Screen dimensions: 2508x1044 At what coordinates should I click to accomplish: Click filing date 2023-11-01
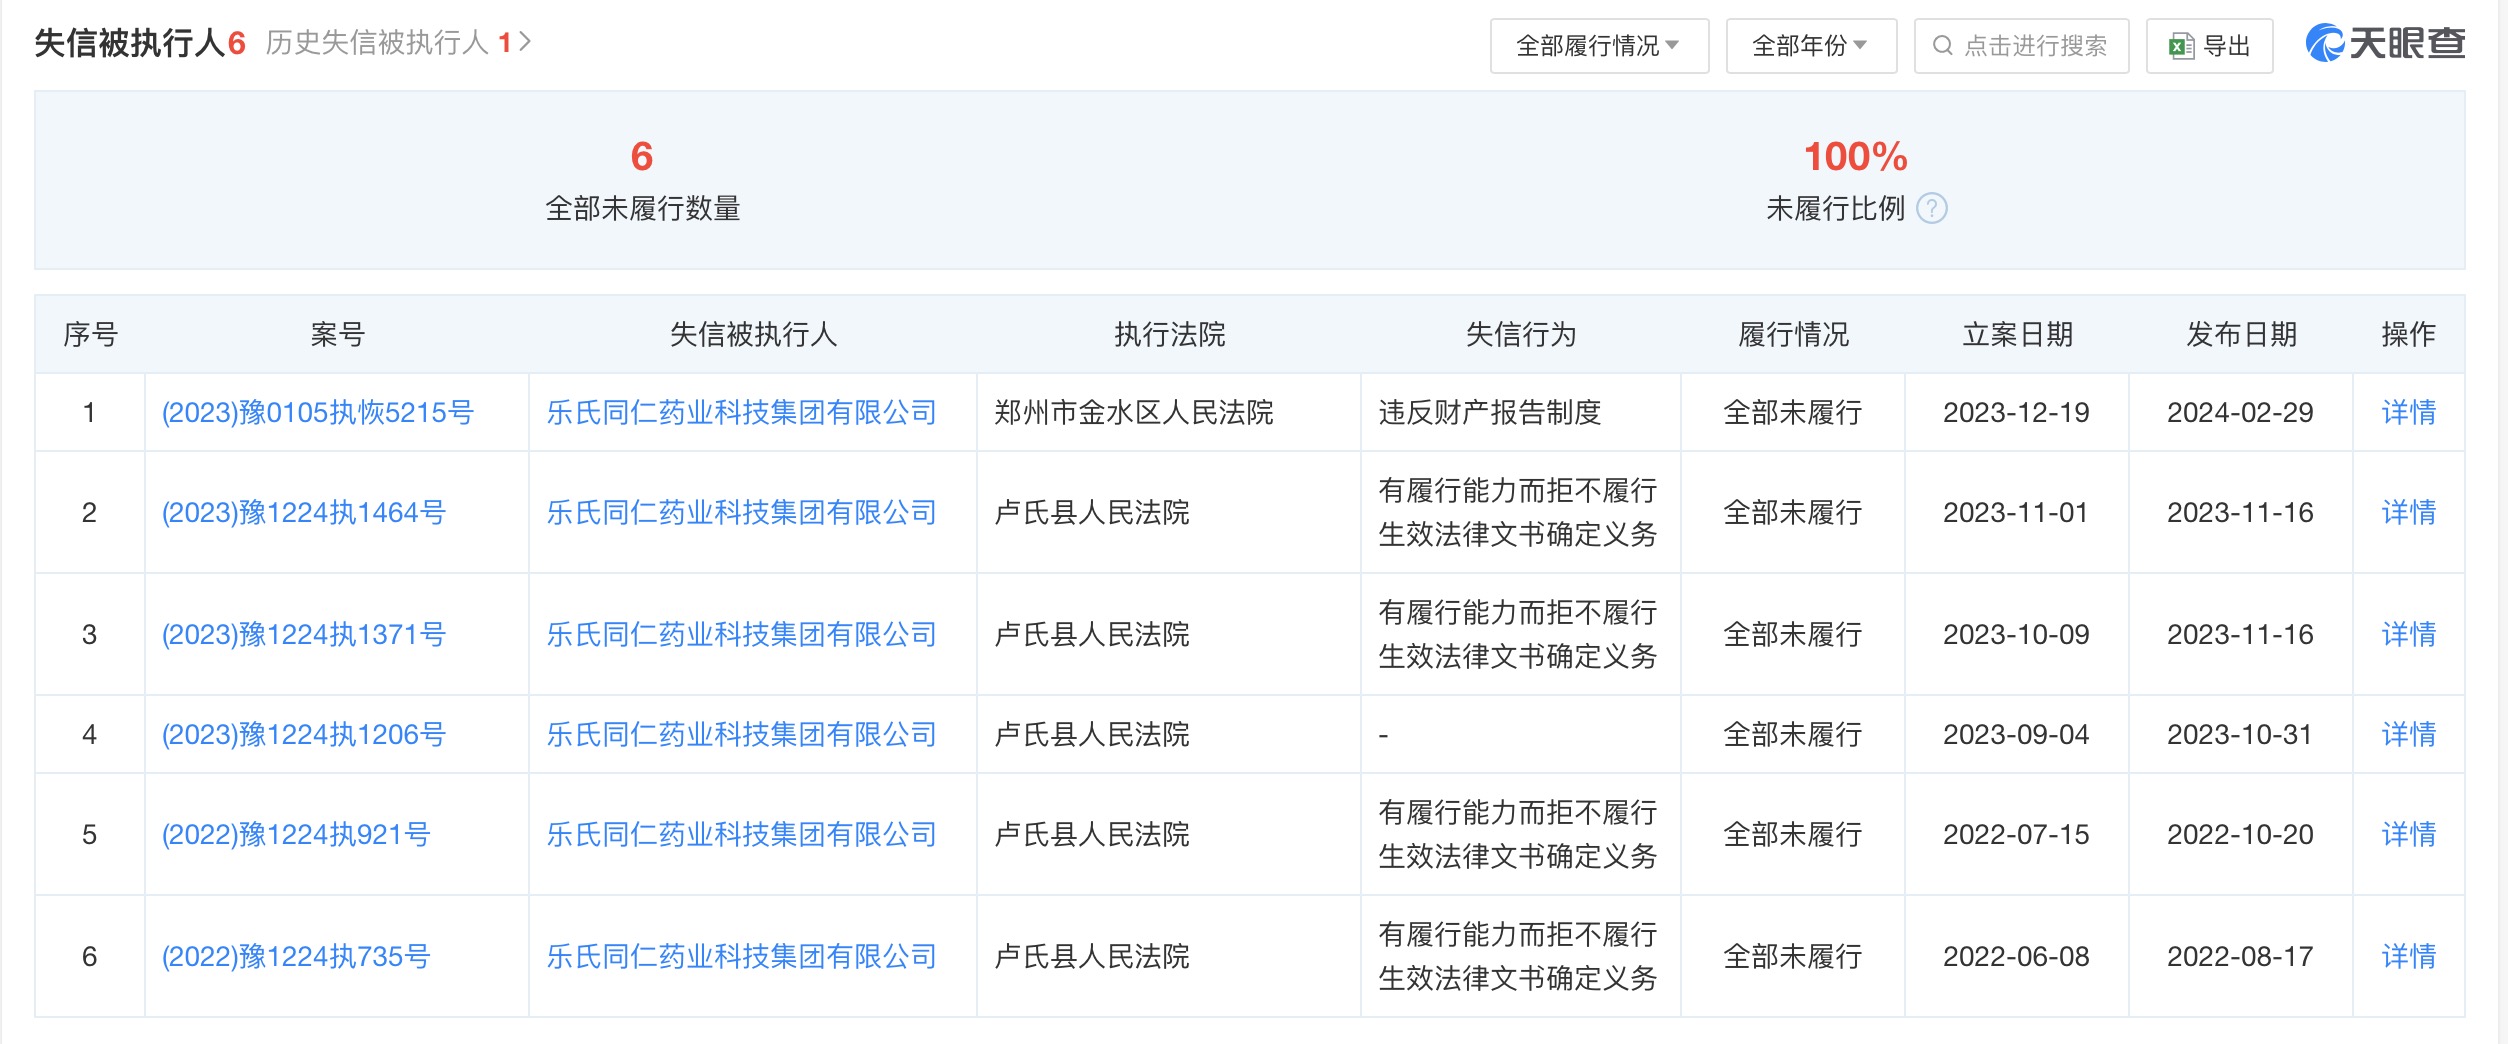(x=2016, y=512)
